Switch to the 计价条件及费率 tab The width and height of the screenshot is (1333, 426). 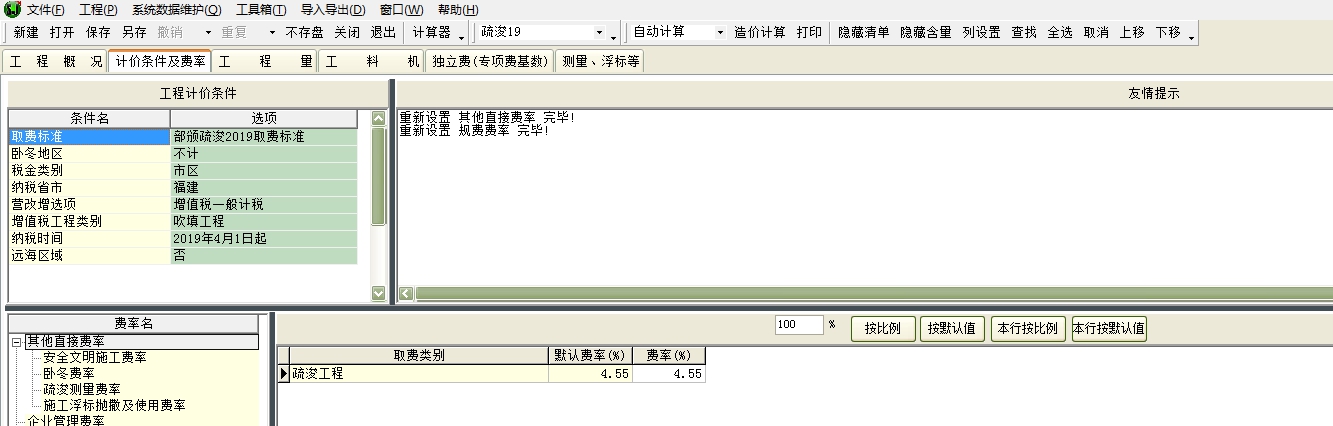[x=160, y=61]
